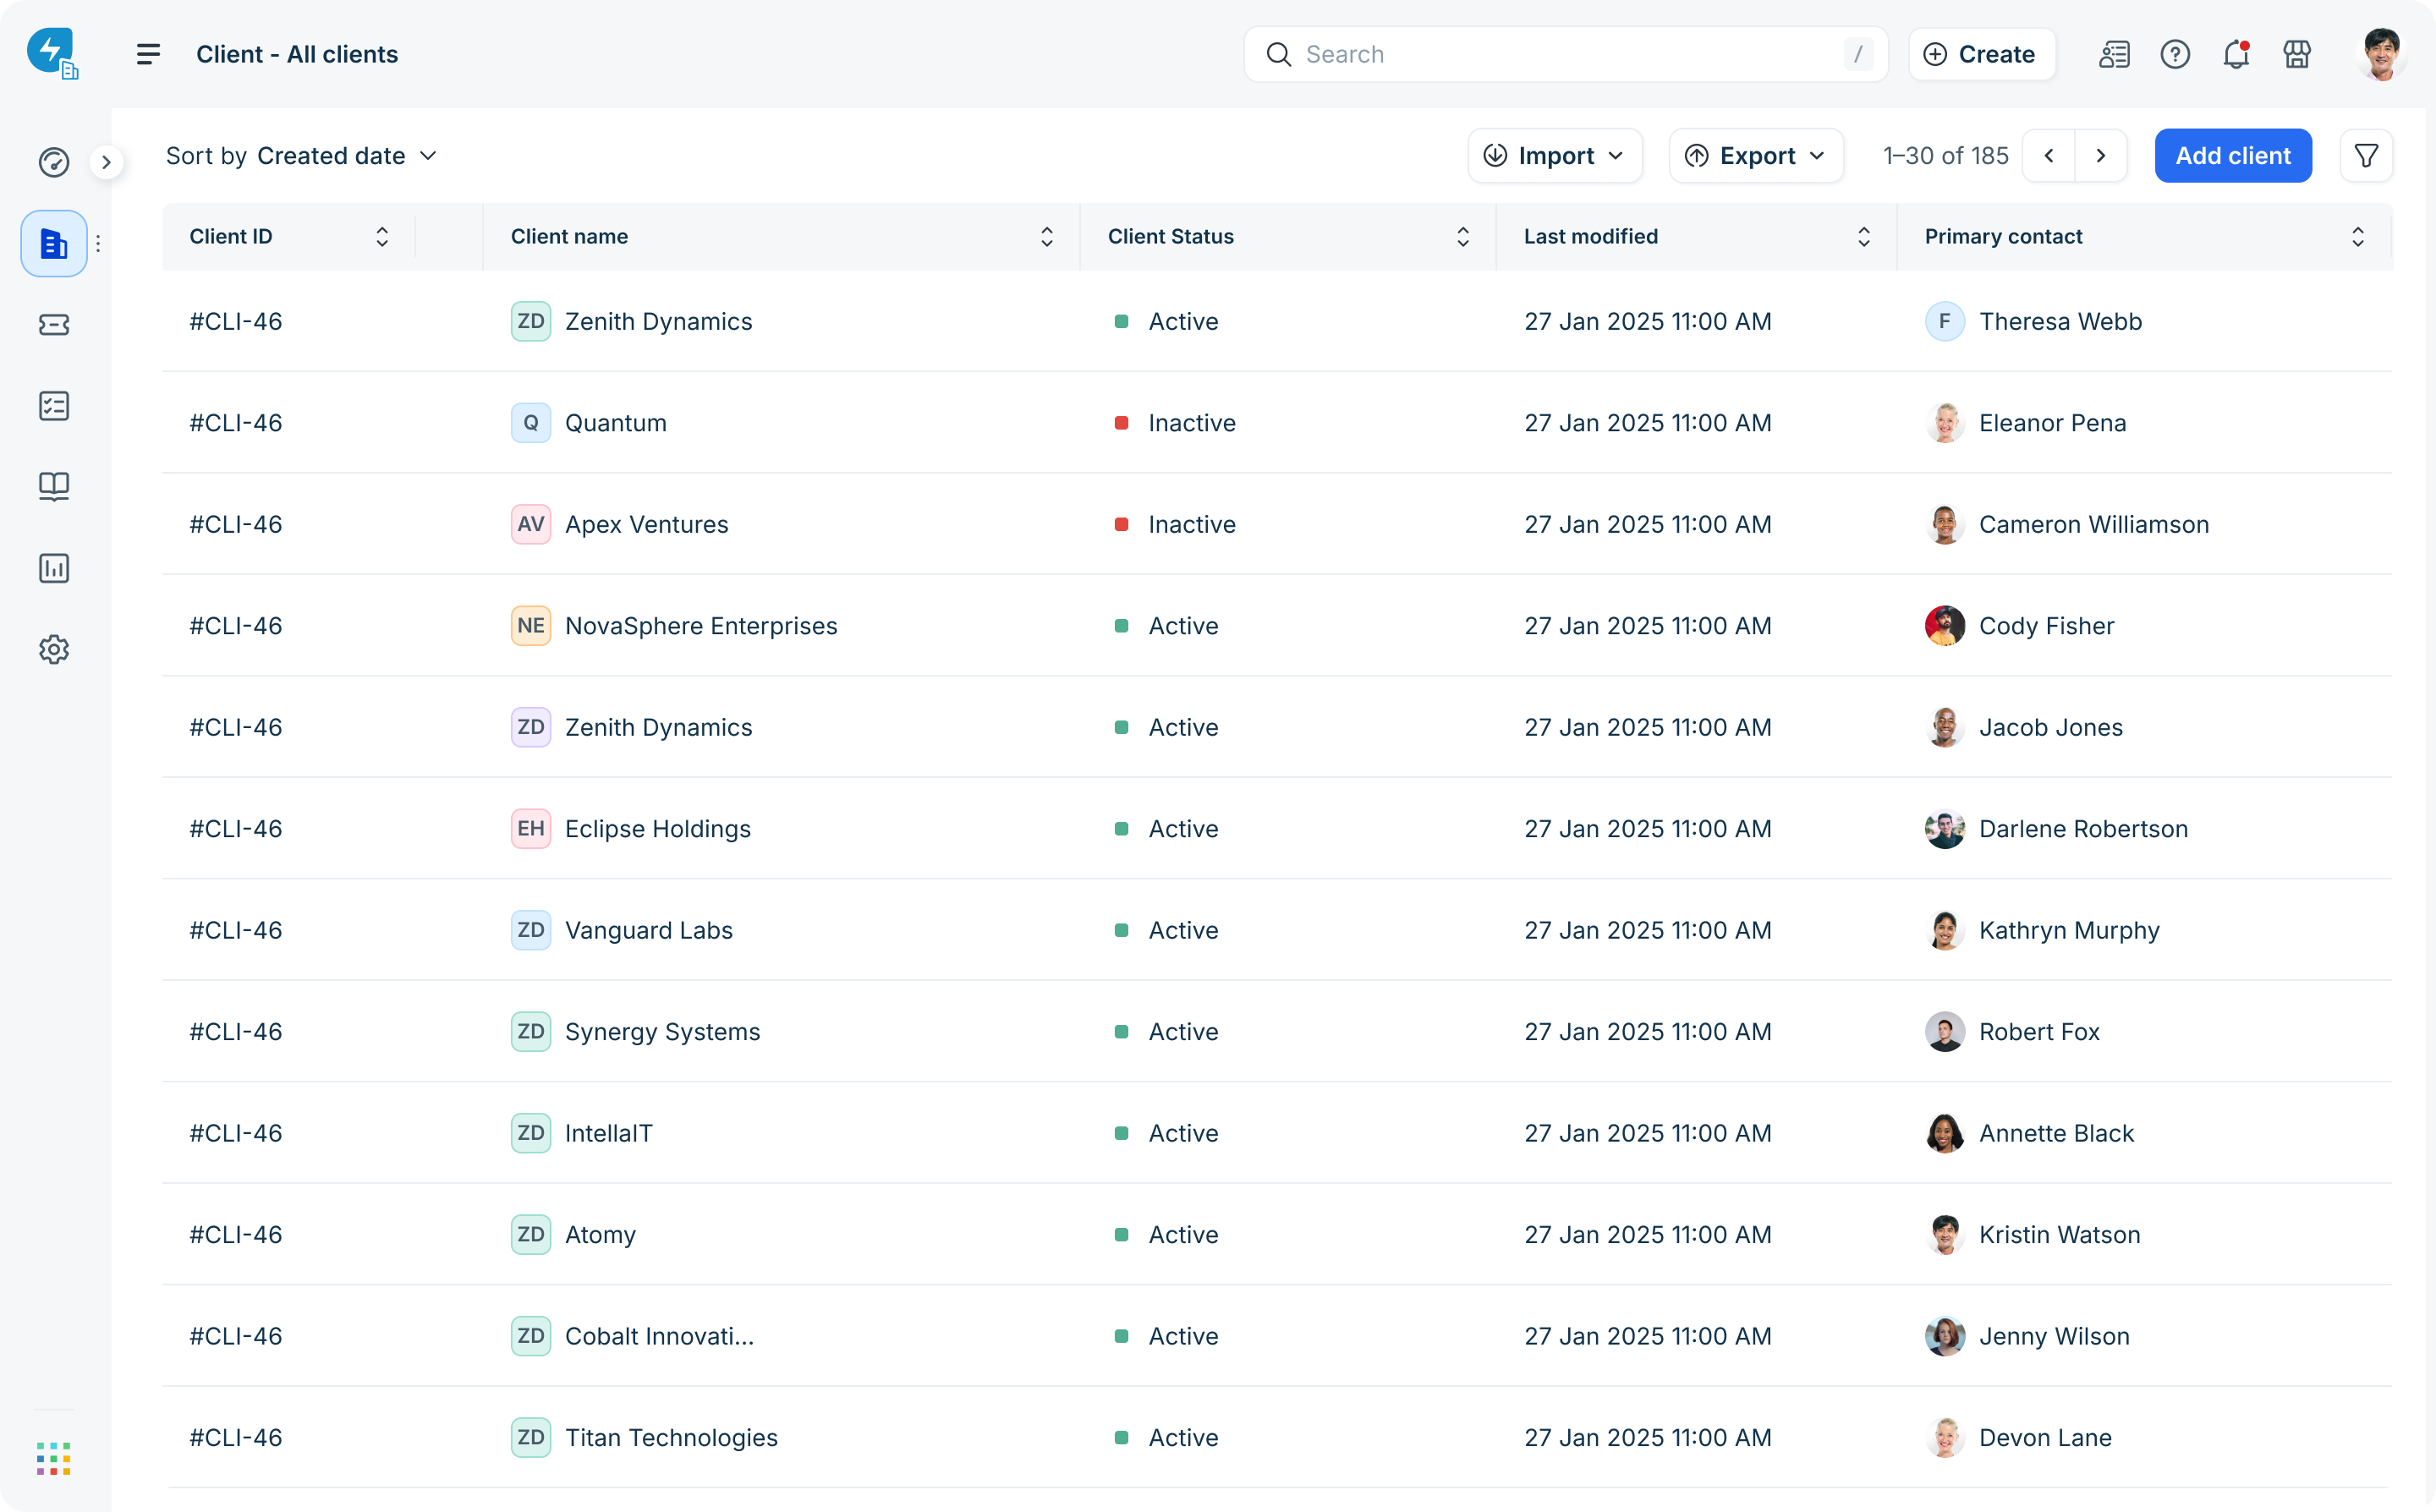
Task: Open the knowledge base book icon
Action: click(54, 487)
